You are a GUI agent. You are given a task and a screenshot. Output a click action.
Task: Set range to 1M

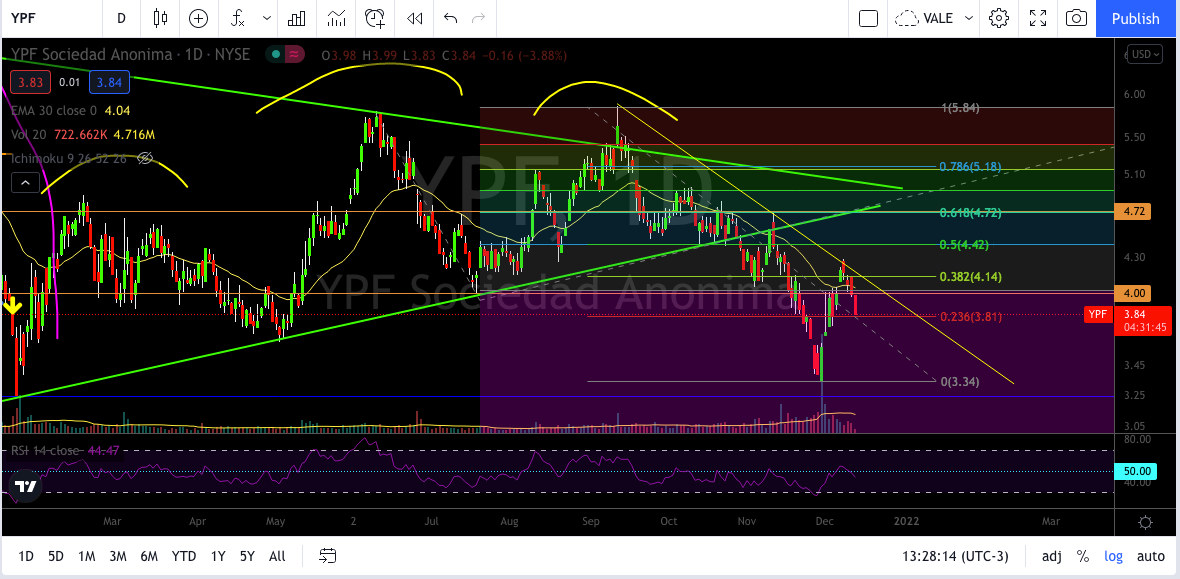click(x=87, y=556)
